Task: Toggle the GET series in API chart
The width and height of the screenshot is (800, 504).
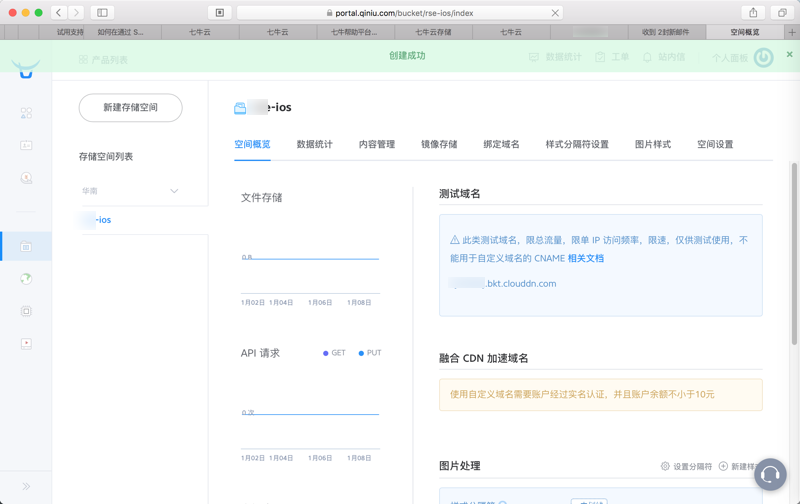Action: pos(334,353)
